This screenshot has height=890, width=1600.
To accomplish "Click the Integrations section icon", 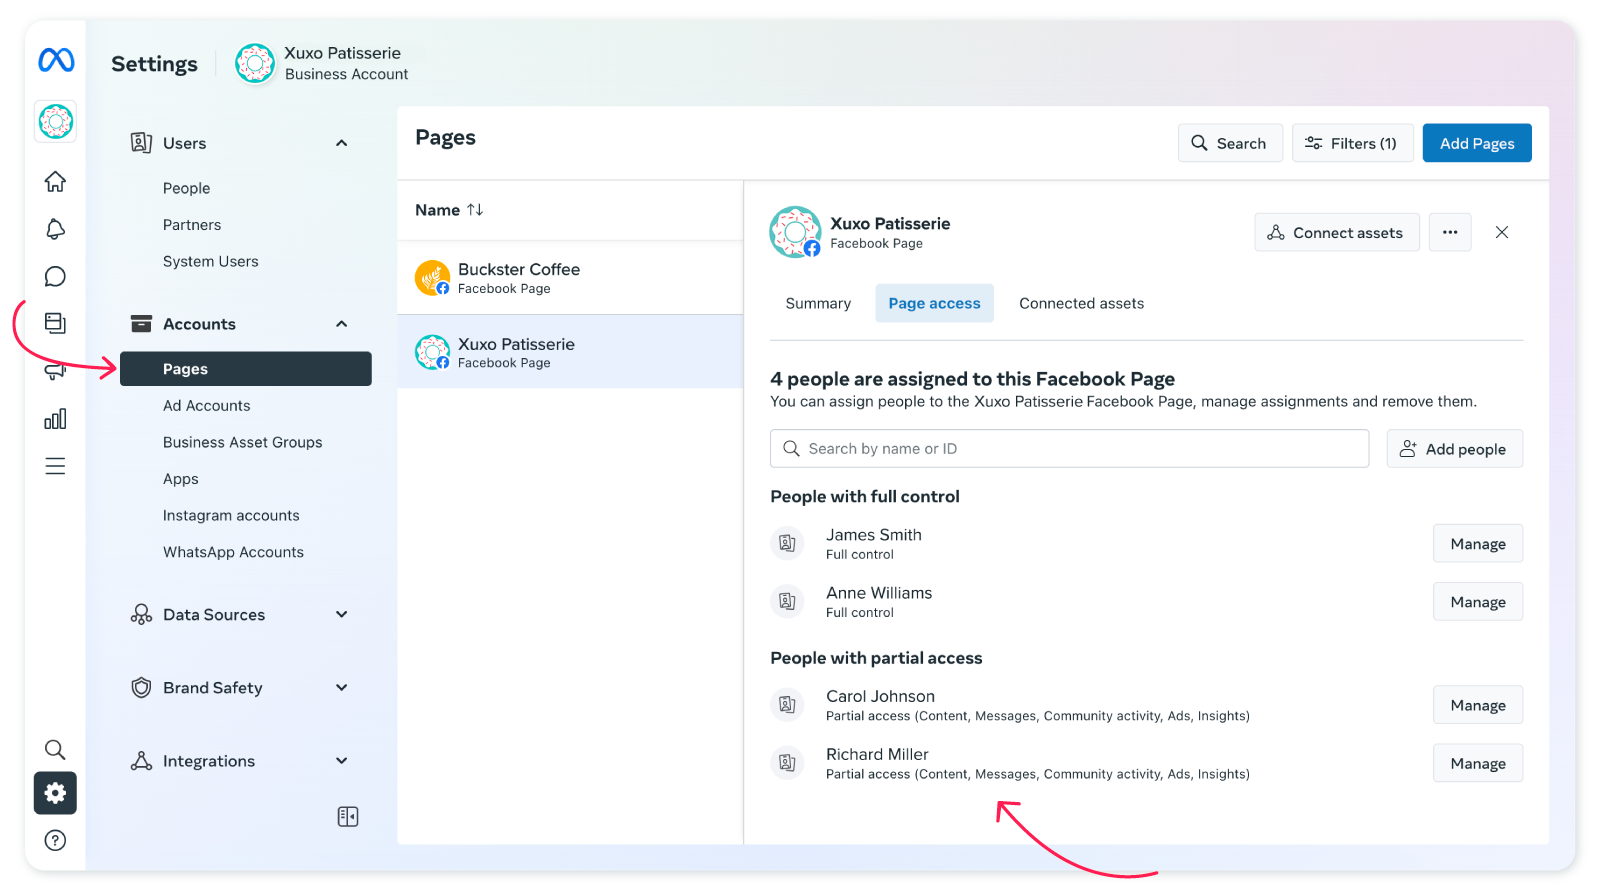I will [x=142, y=761].
